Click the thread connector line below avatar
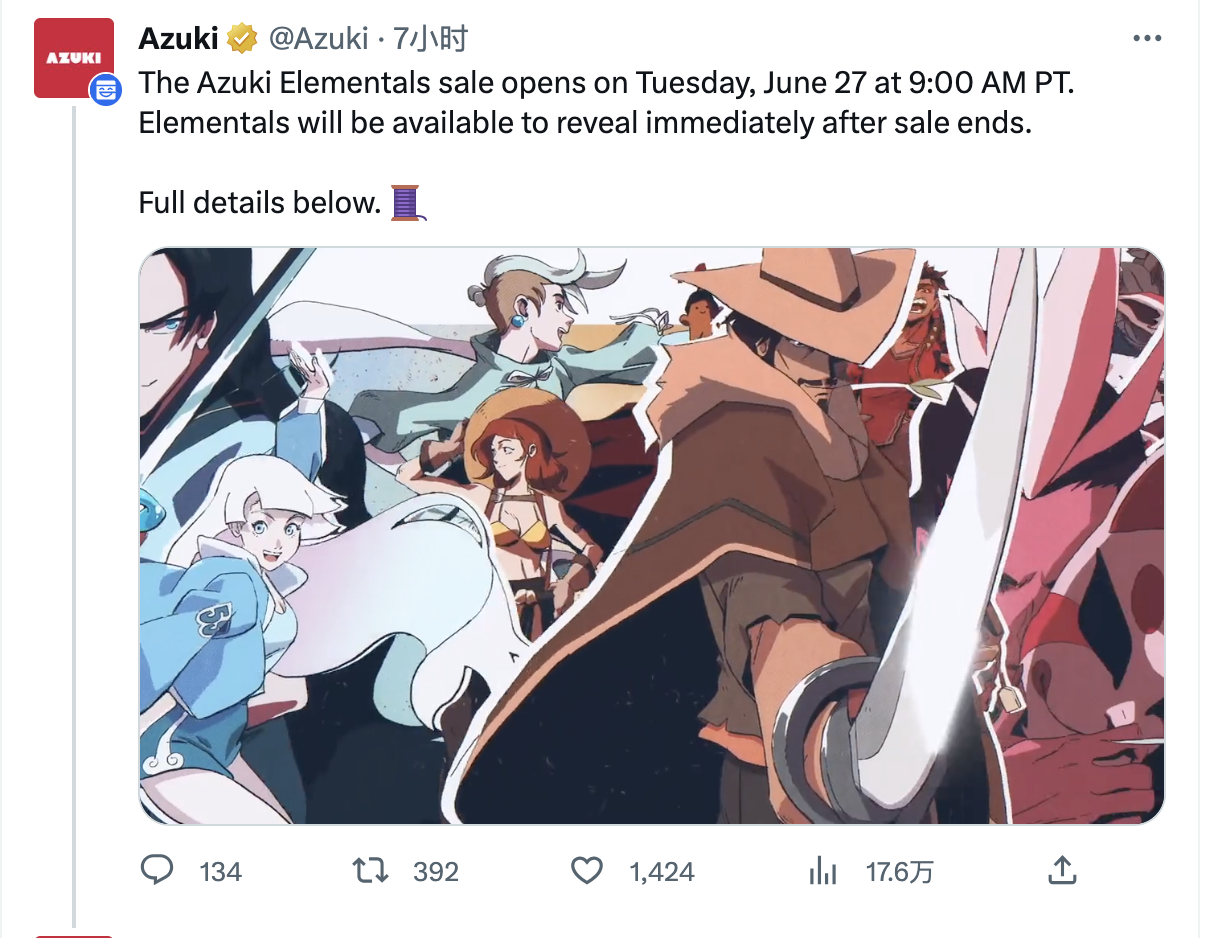1210x938 pixels. pyautogui.click(x=73, y=515)
